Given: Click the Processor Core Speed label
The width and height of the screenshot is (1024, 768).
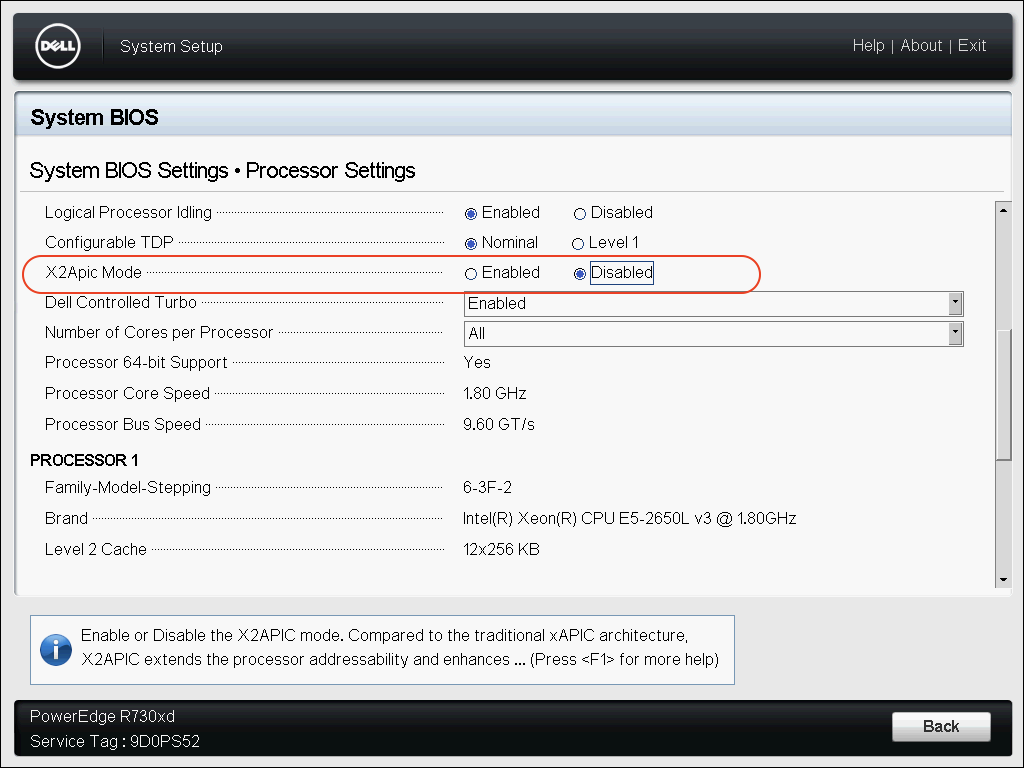Looking at the screenshot, I should pos(127,393).
